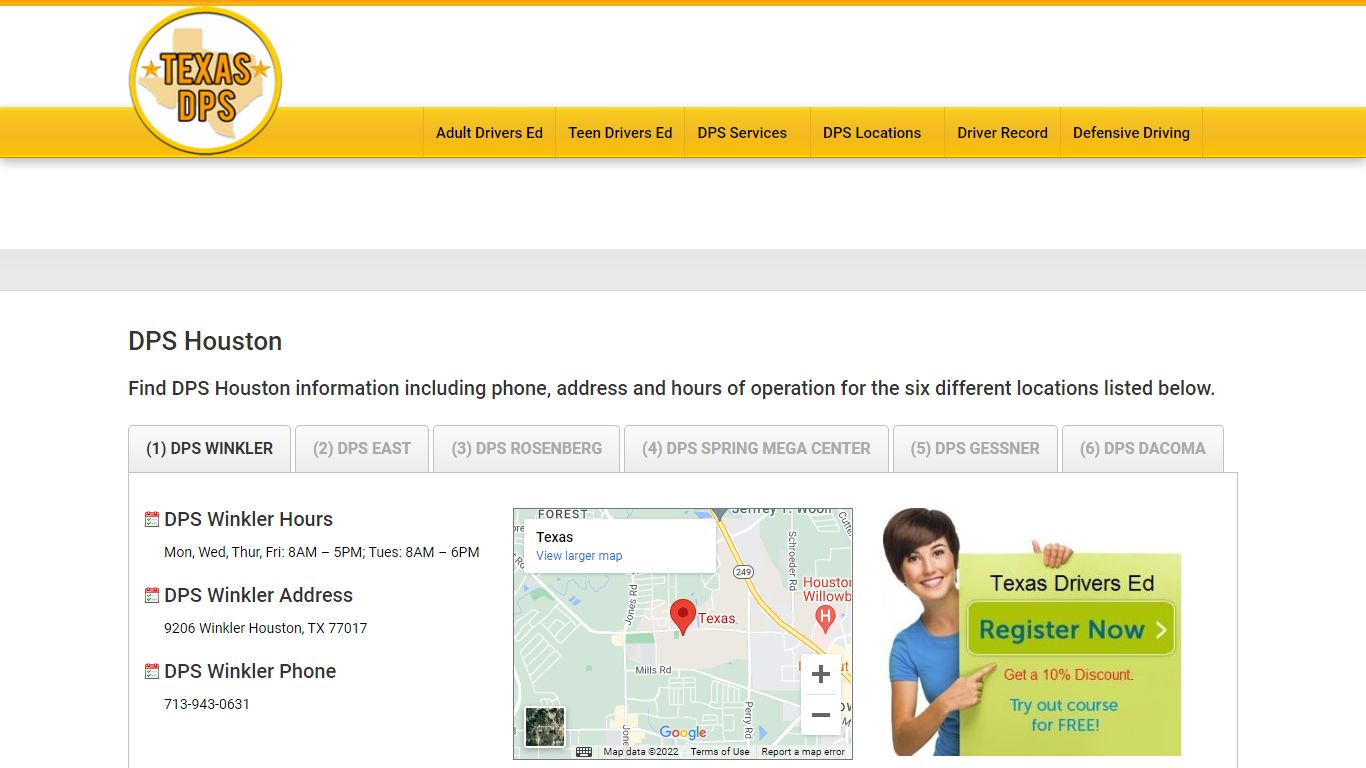The height and width of the screenshot is (768, 1366).
Task: Open the Adult Drivers Ed menu
Action: (x=489, y=132)
